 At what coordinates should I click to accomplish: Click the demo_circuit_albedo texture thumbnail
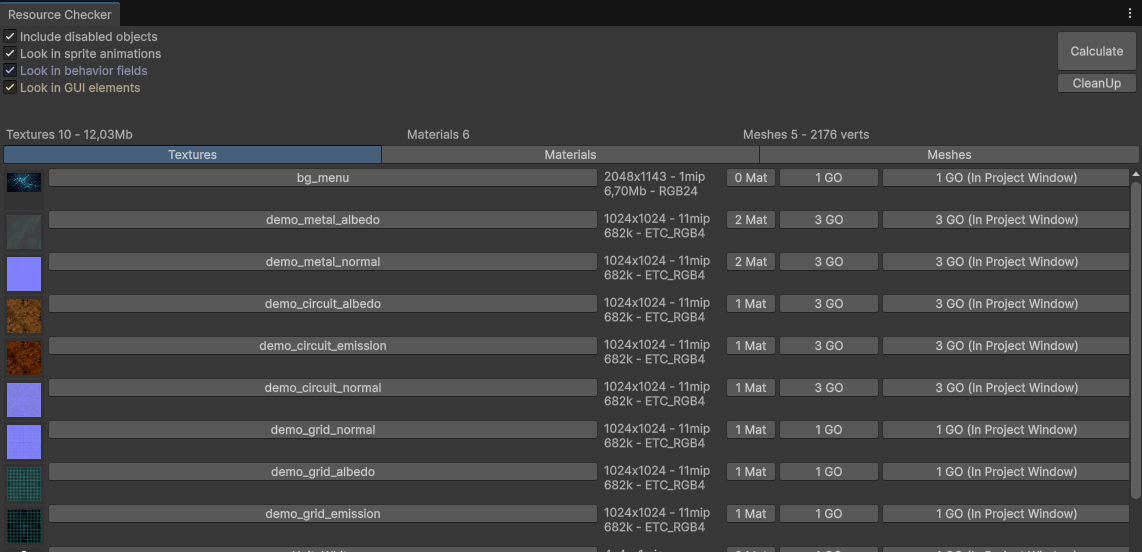click(x=24, y=316)
